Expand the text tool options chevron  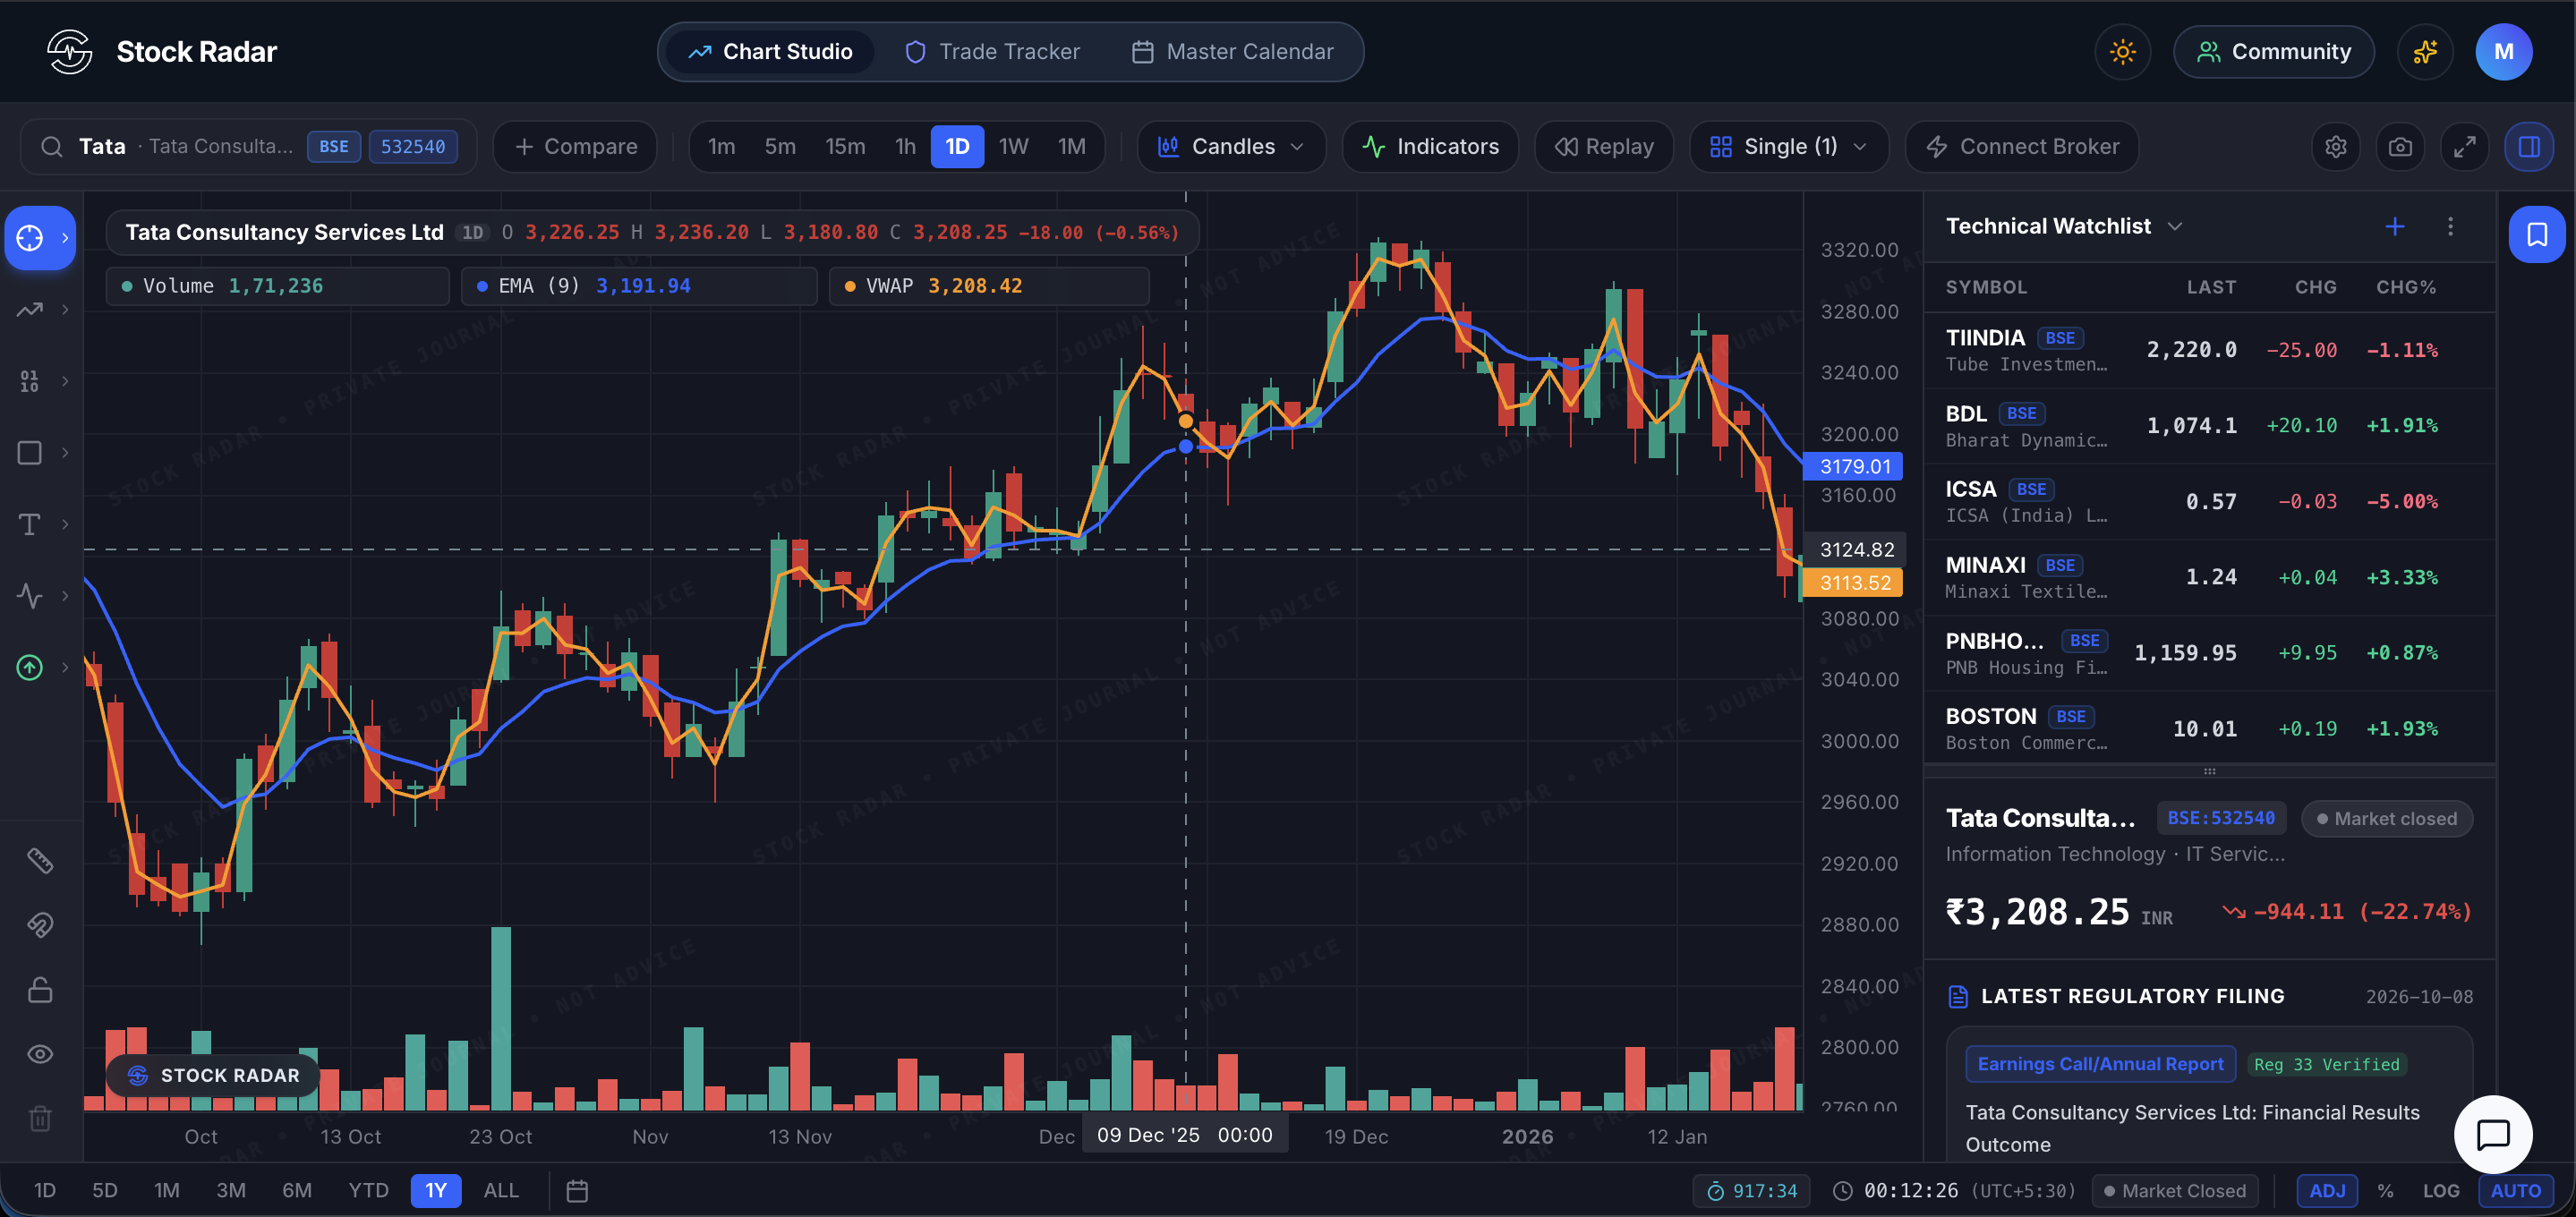pyautogui.click(x=65, y=524)
